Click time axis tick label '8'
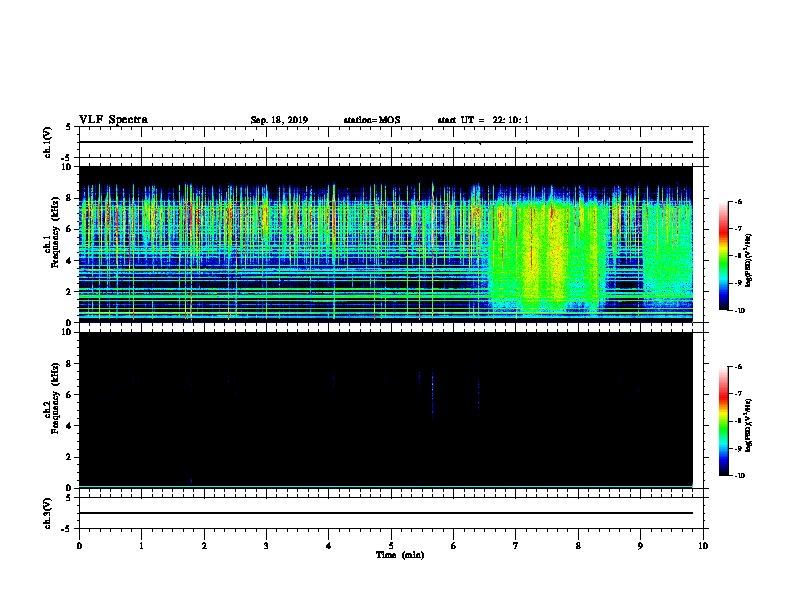This screenshot has width=792, height=612. pyautogui.click(x=578, y=546)
